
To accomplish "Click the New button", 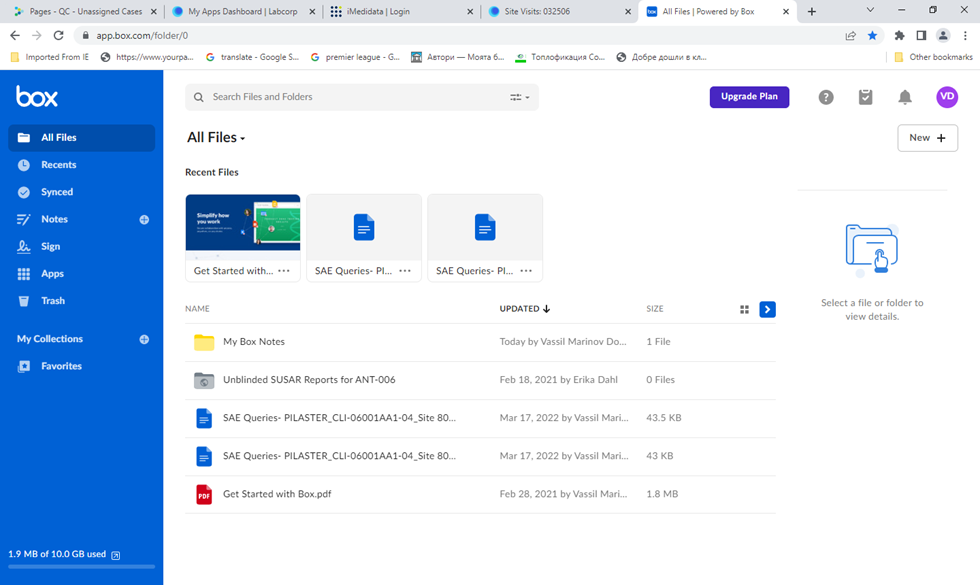I will pyautogui.click(x=928, y=138).
